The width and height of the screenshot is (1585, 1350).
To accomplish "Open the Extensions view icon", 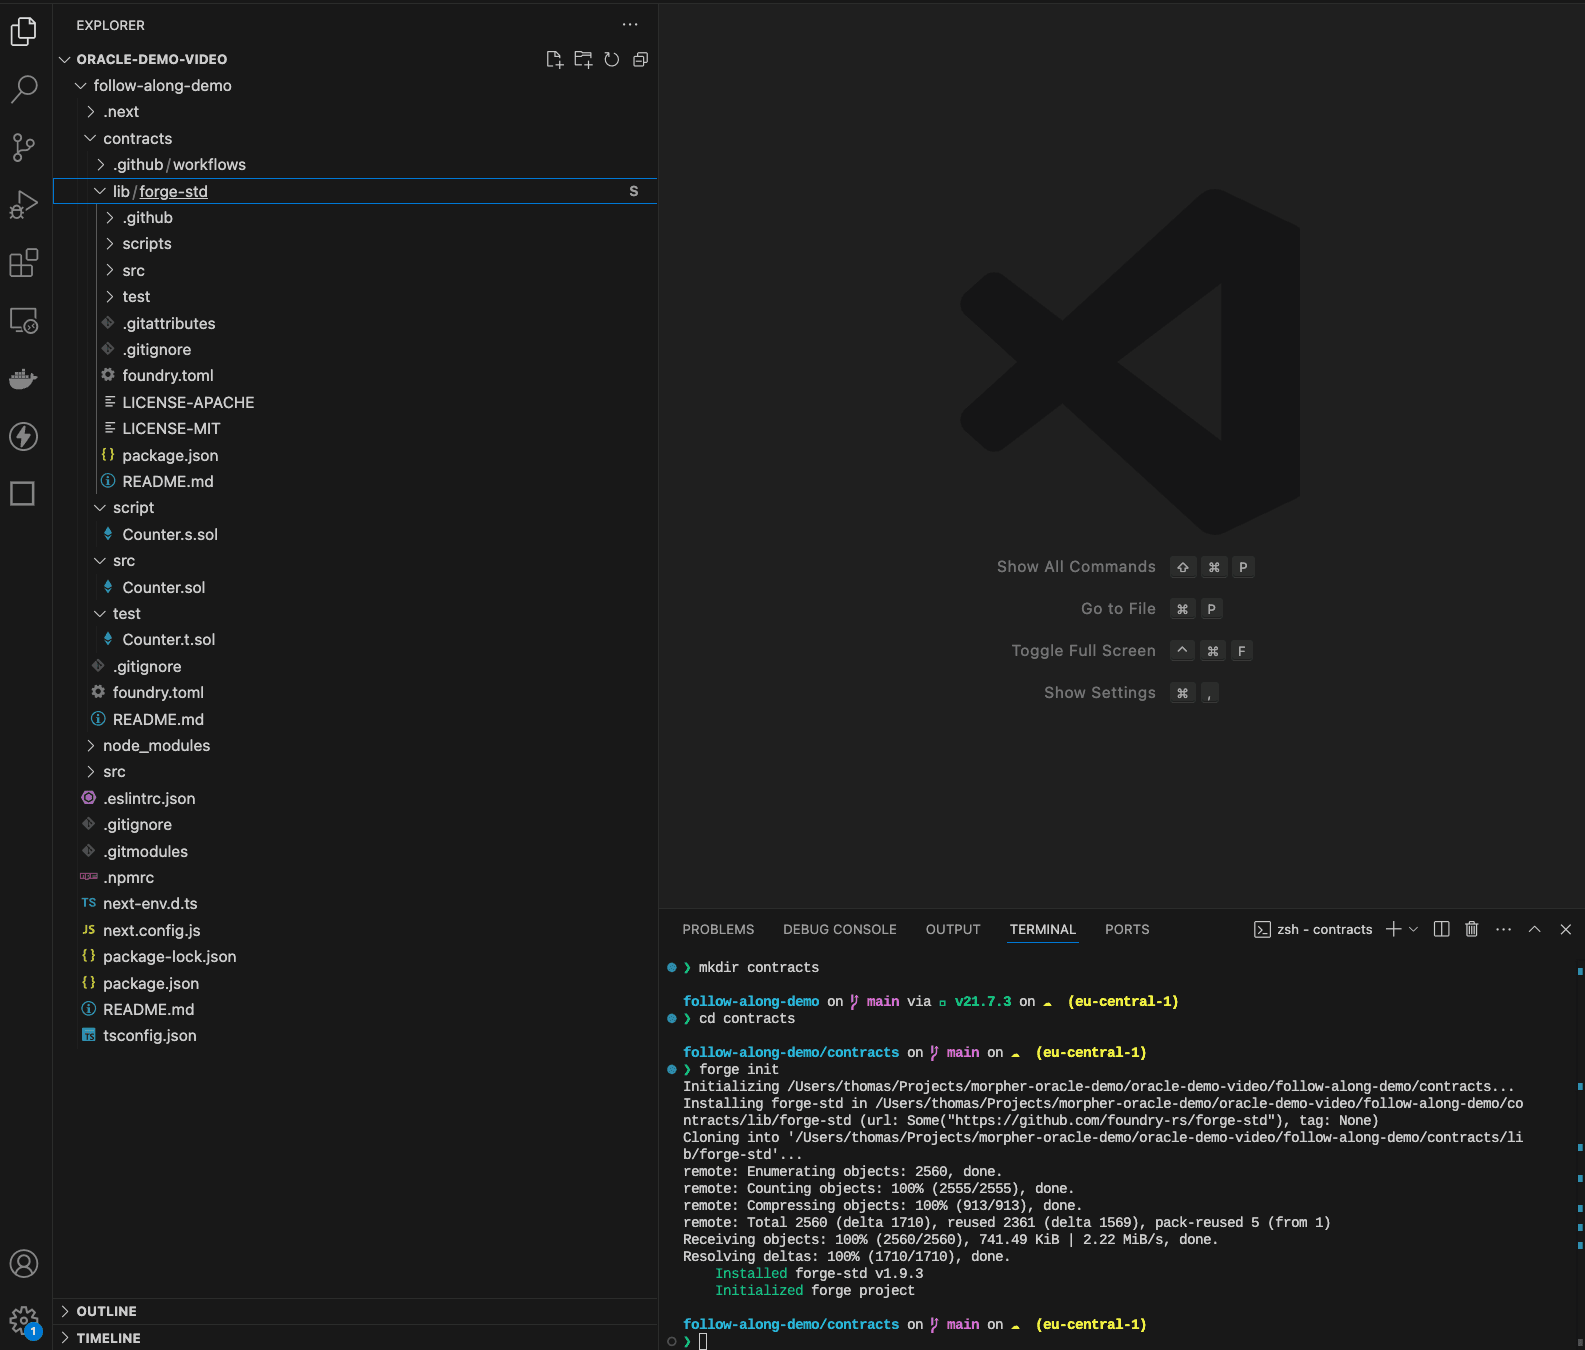I will coord(24,263).
